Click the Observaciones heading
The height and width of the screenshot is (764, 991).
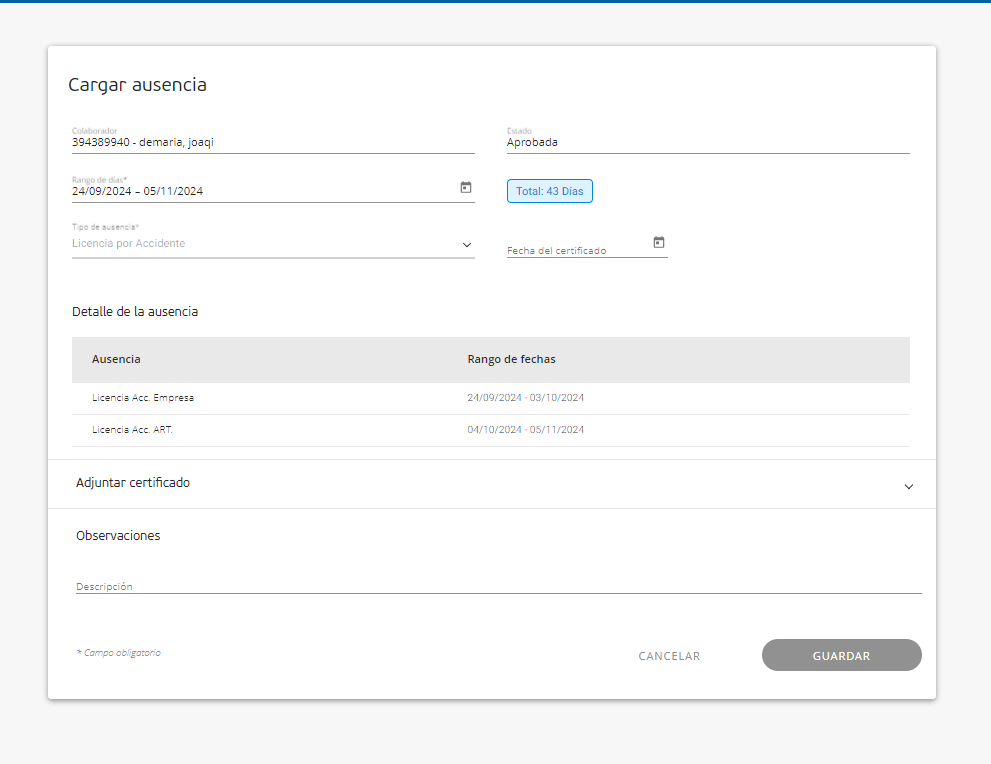[x=118, y=536]
